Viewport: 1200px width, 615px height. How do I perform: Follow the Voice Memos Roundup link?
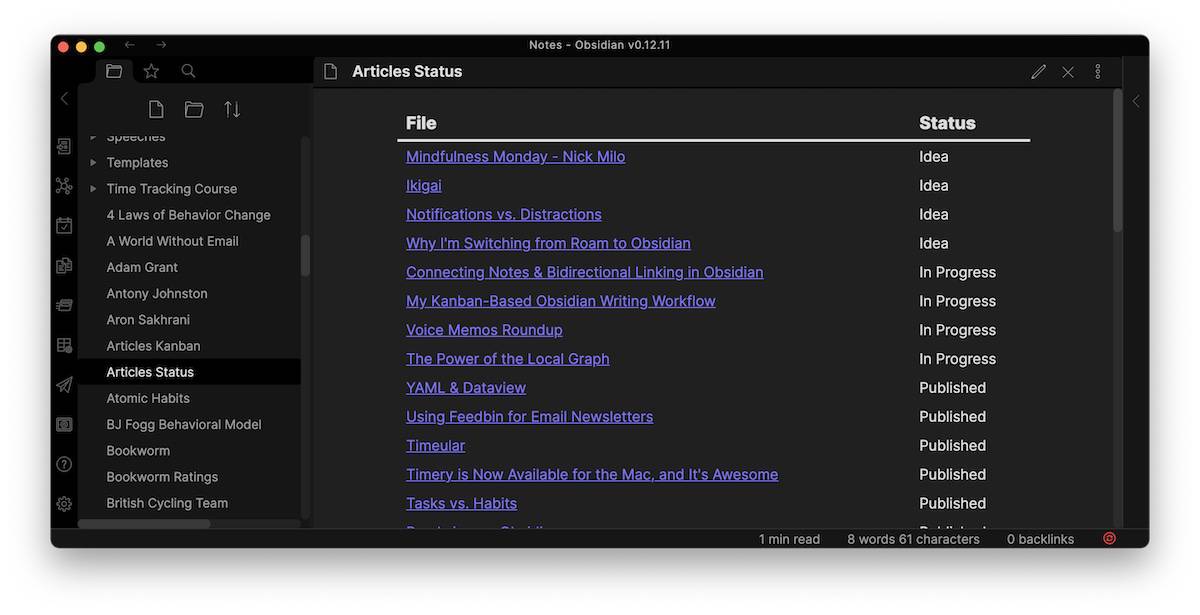[484, 330]
